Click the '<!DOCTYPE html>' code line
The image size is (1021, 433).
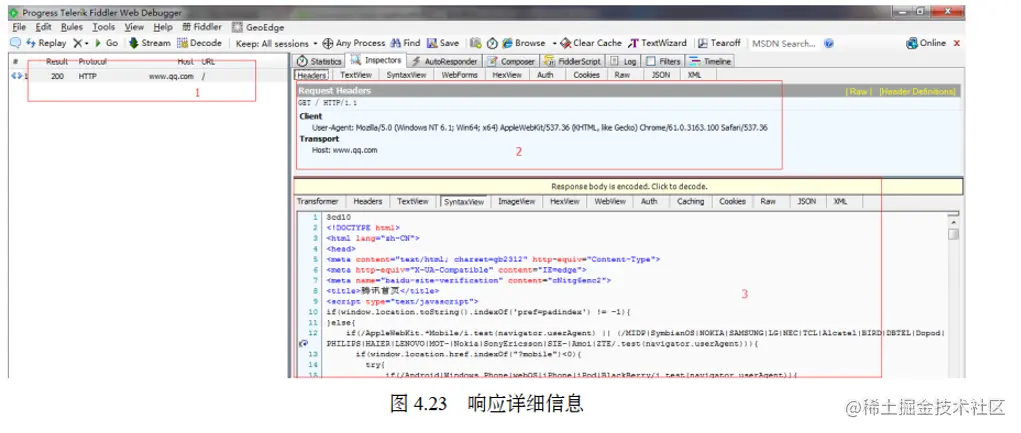tap(363, 228)
